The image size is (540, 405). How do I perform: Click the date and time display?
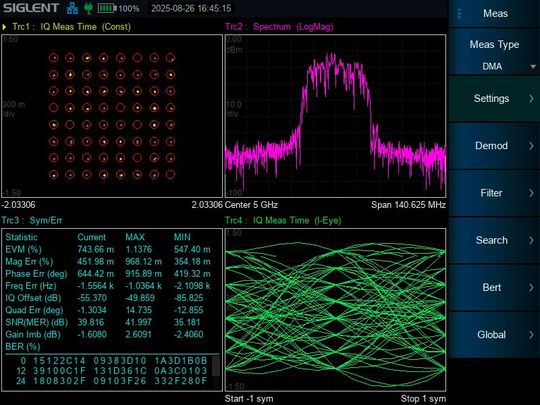pyautogui.click(x=191, y=8)
